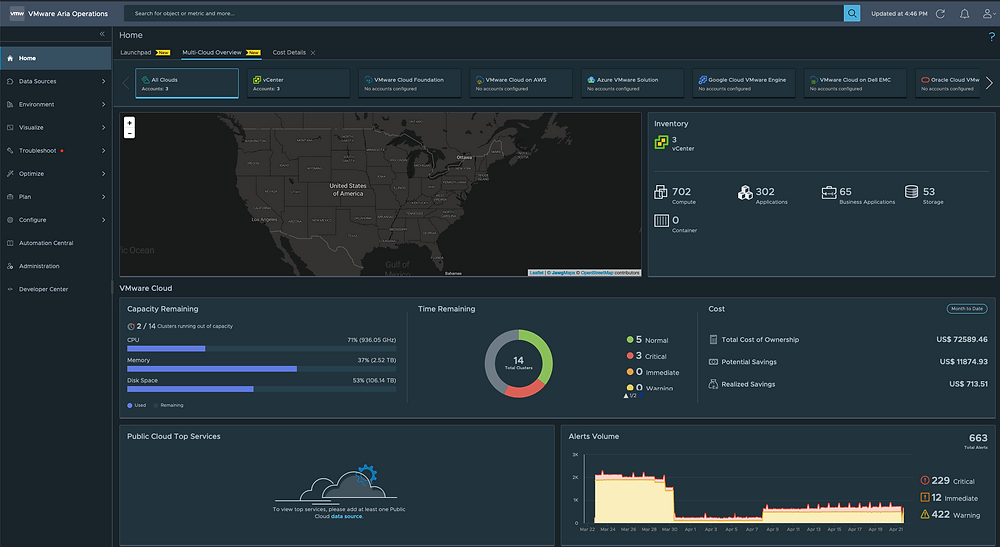Select Azure VMware Solution card
Viewport: 1000px width, 547px height.
tap(633, 84)
